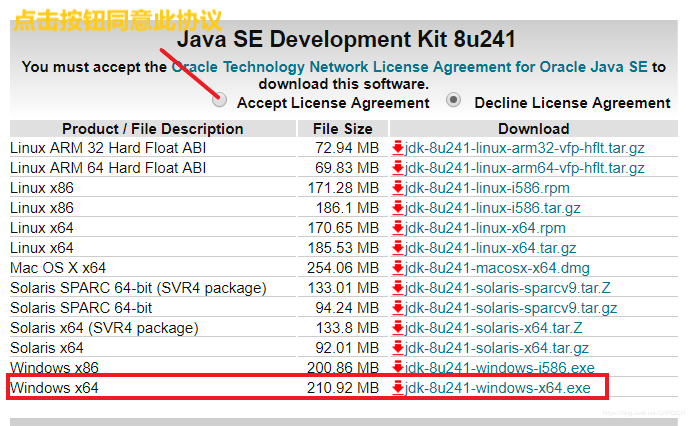Click download arrow icon for macosx-x64.dmg

(x=398, y=267)
